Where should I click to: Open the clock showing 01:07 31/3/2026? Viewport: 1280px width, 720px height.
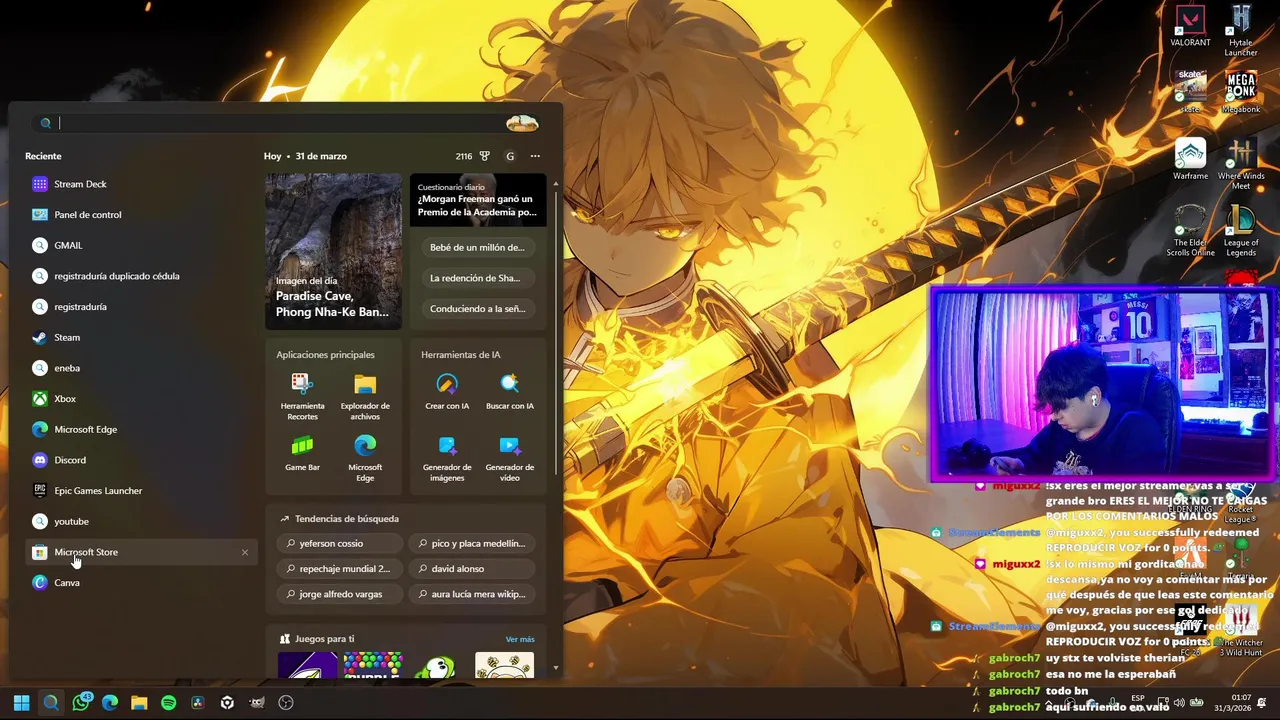pyautogui.click(x=1231, y=703)
